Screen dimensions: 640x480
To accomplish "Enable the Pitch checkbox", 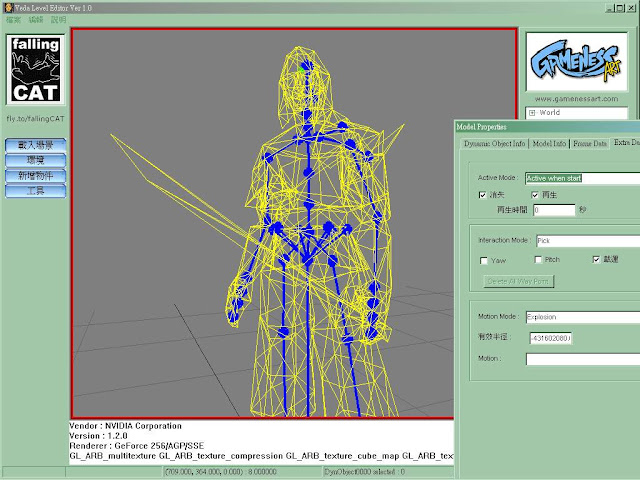I will [538, 260].
